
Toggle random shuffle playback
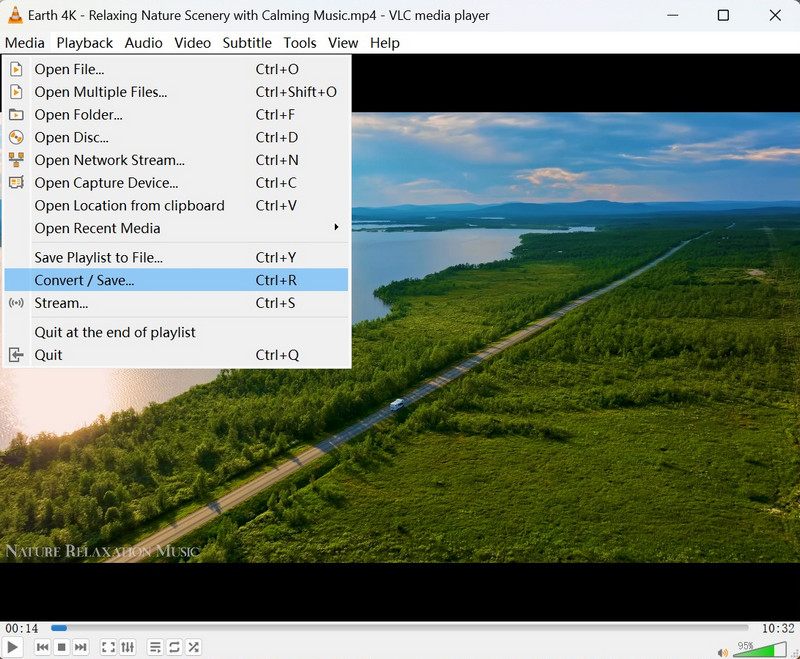pos(193,647)
